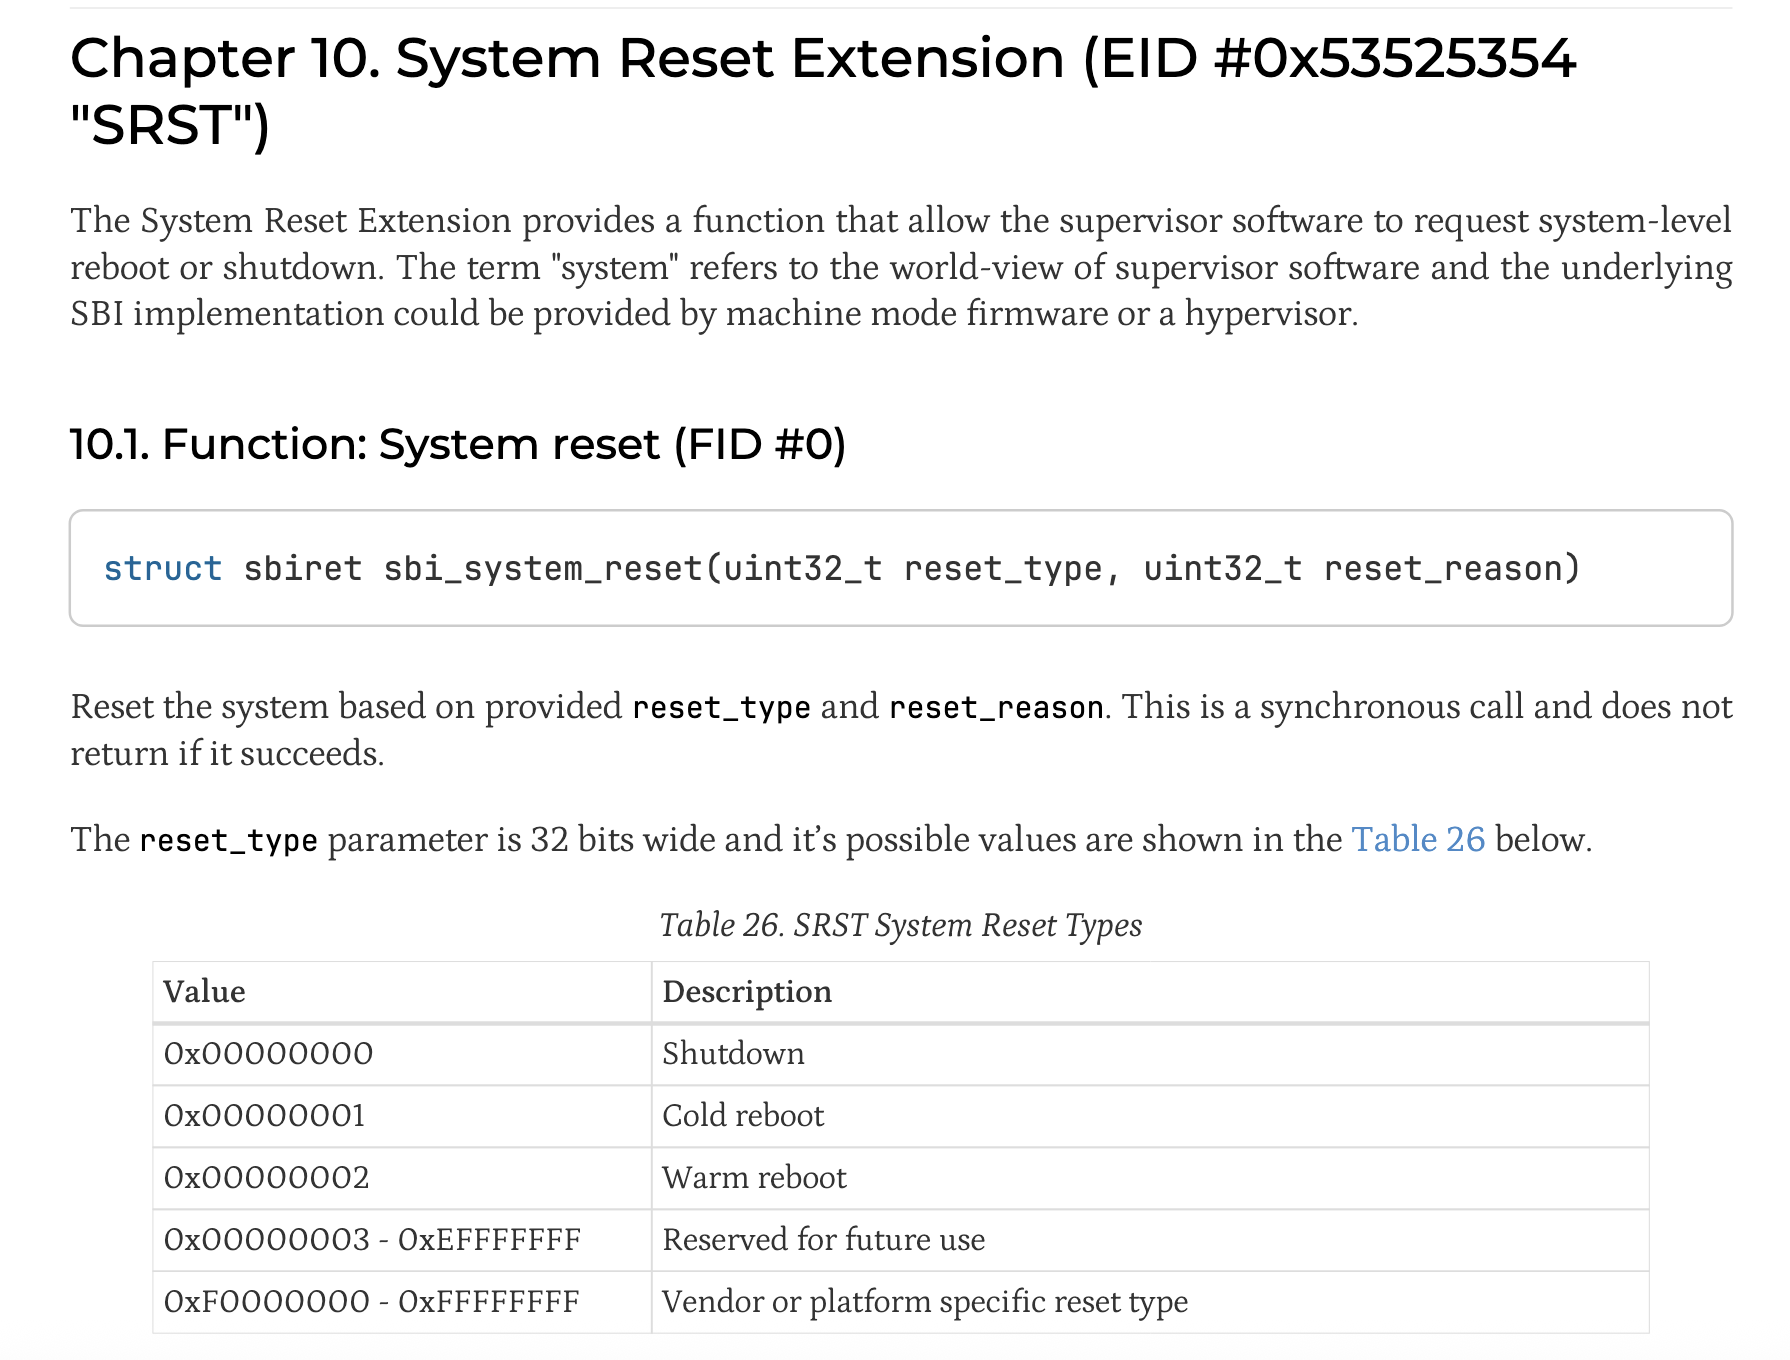Open the Table 26 link
This screenshot has height=1360, width=1790.
pos(1417,839)
